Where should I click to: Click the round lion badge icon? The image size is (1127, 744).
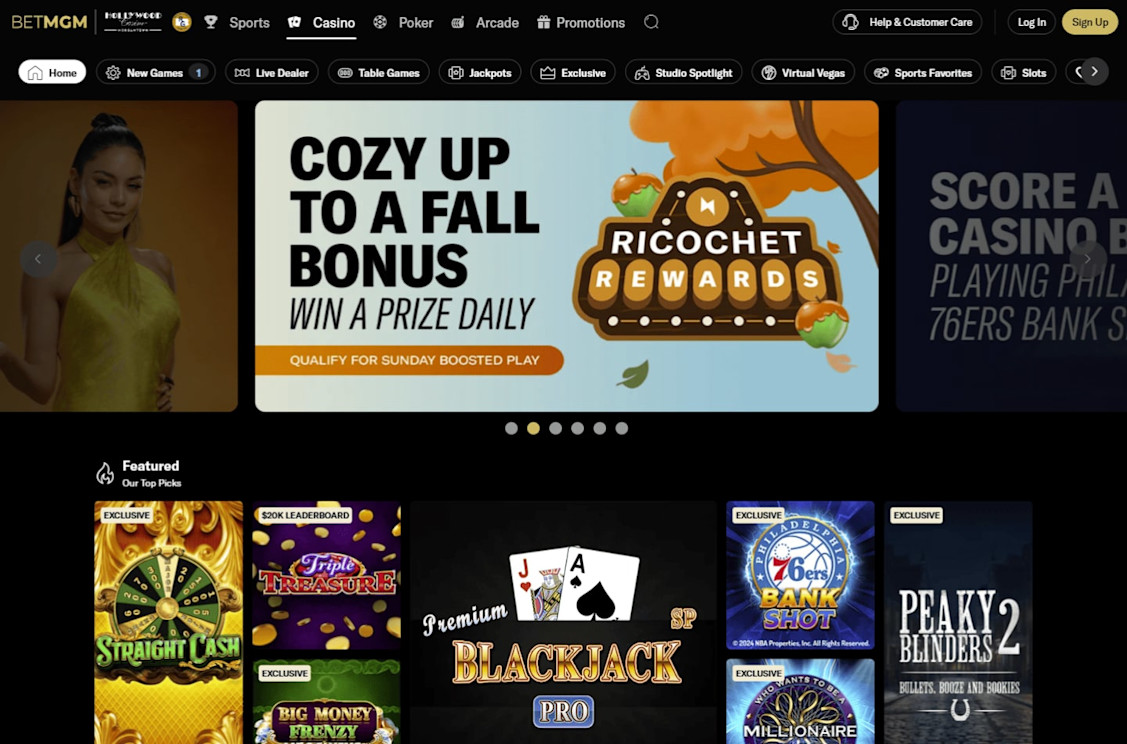(182, 22)
